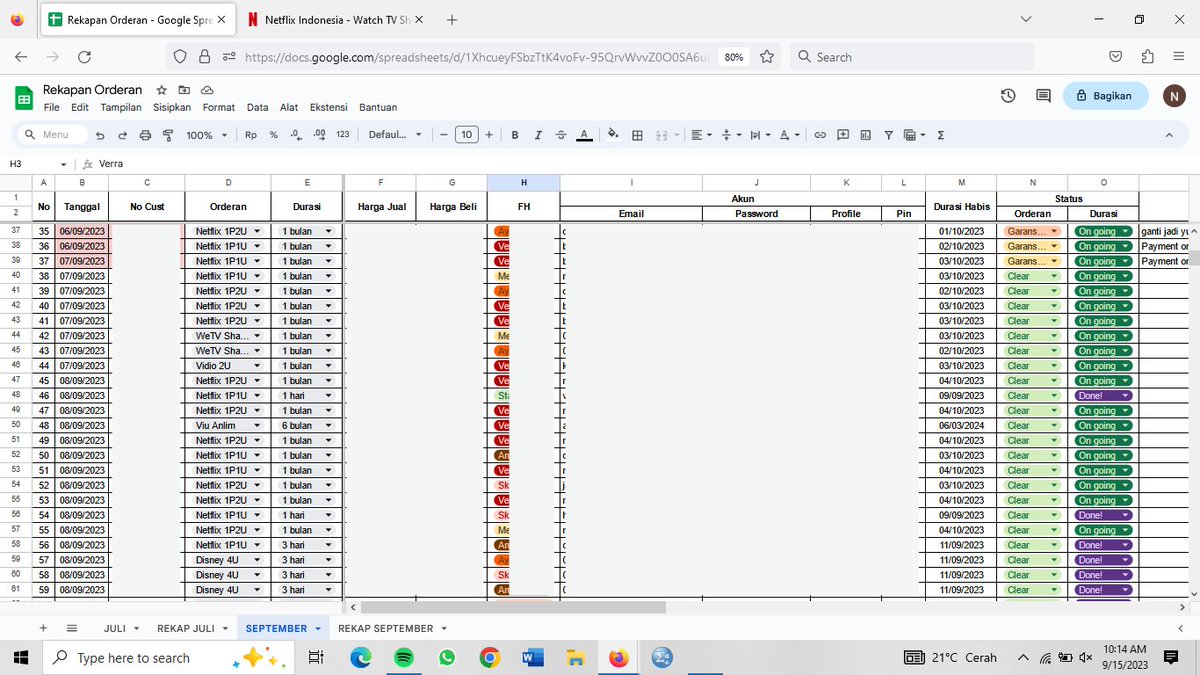Reload the page in Firefox
The height and width of the screenshot is (675, 1200).
84,57
